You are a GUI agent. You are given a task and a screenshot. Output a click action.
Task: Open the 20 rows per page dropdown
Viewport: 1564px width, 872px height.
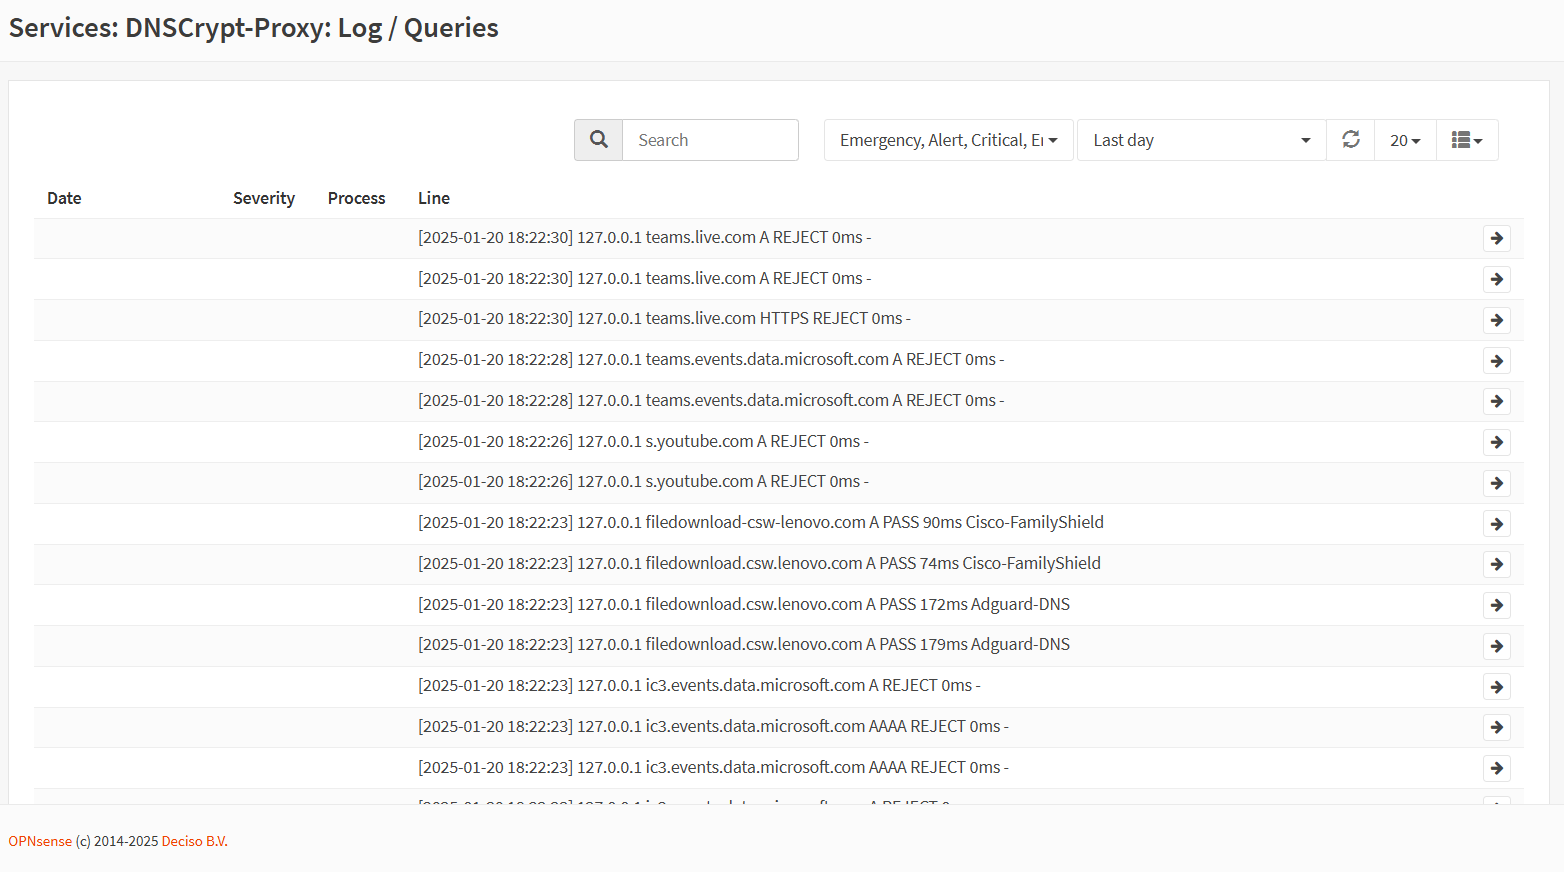1405,140
